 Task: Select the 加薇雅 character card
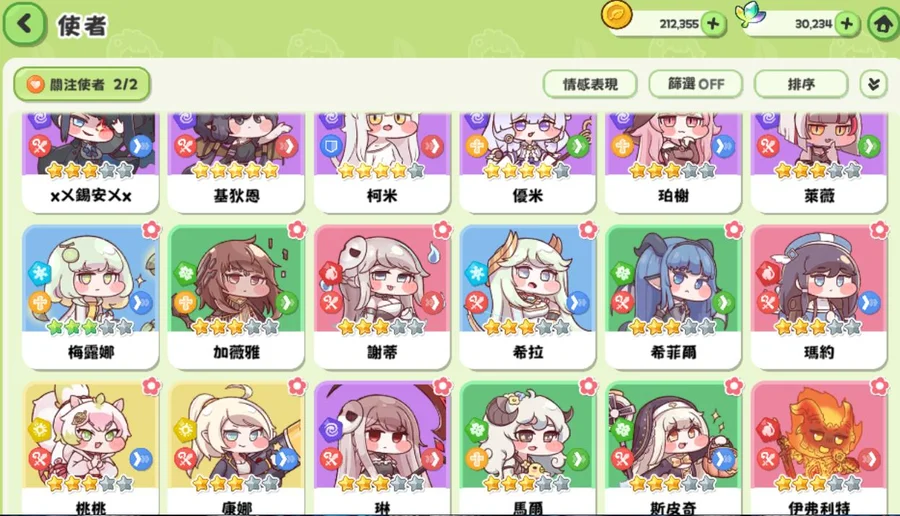point(236,297)
